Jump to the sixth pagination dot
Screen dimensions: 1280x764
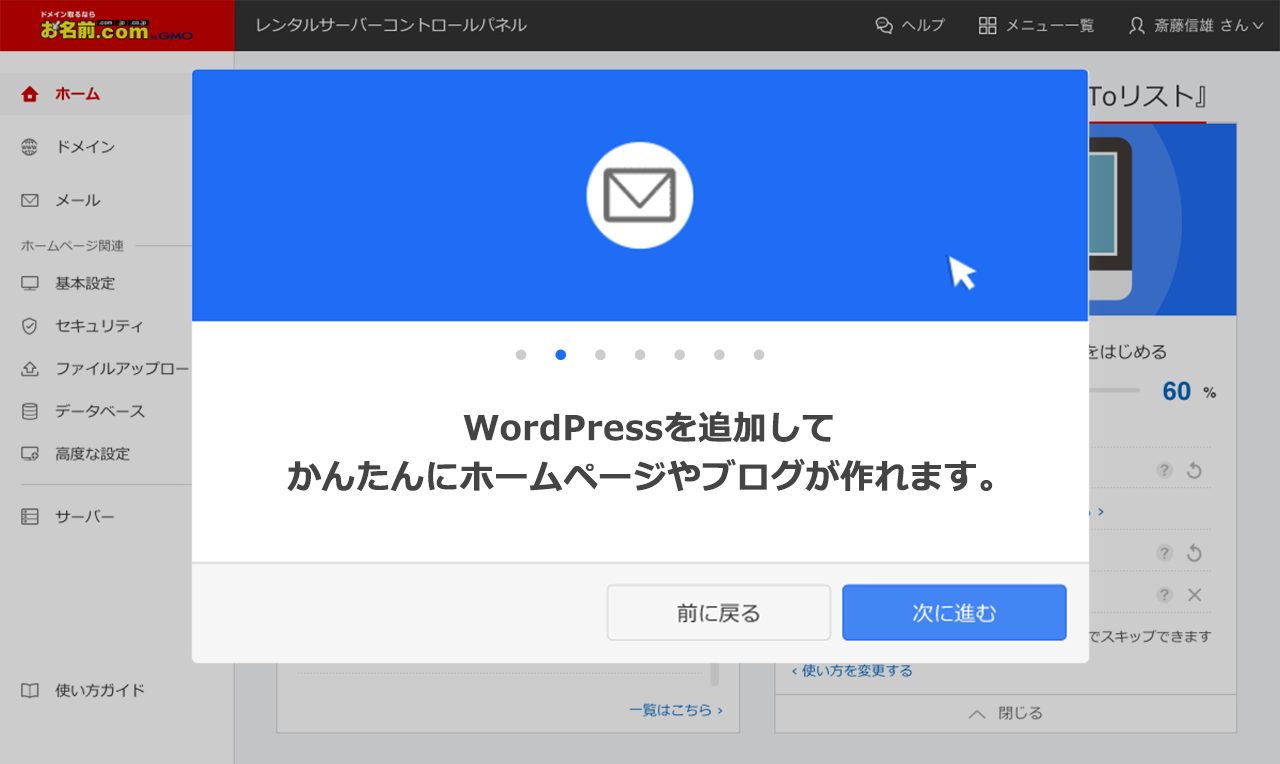719,354
